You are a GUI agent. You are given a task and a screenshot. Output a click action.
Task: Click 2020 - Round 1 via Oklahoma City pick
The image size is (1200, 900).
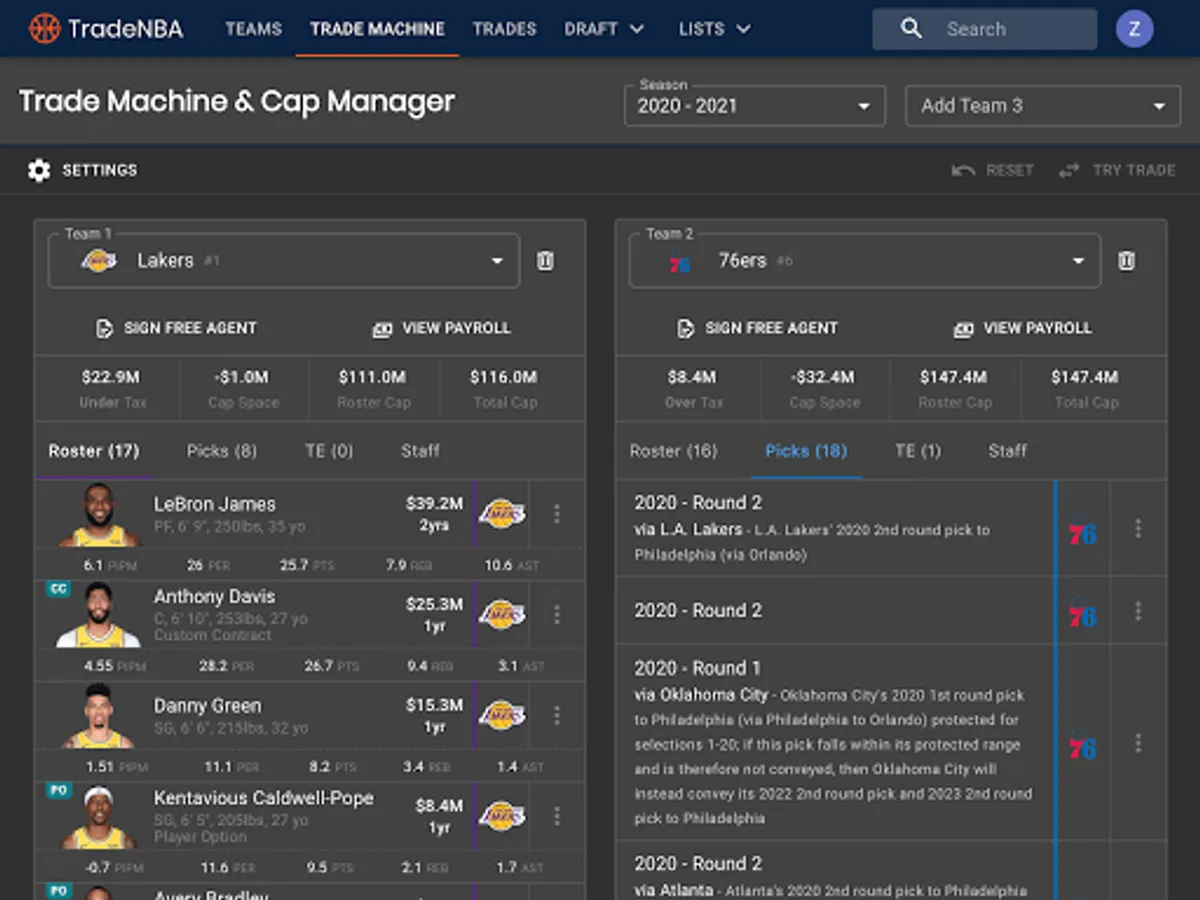835,743
